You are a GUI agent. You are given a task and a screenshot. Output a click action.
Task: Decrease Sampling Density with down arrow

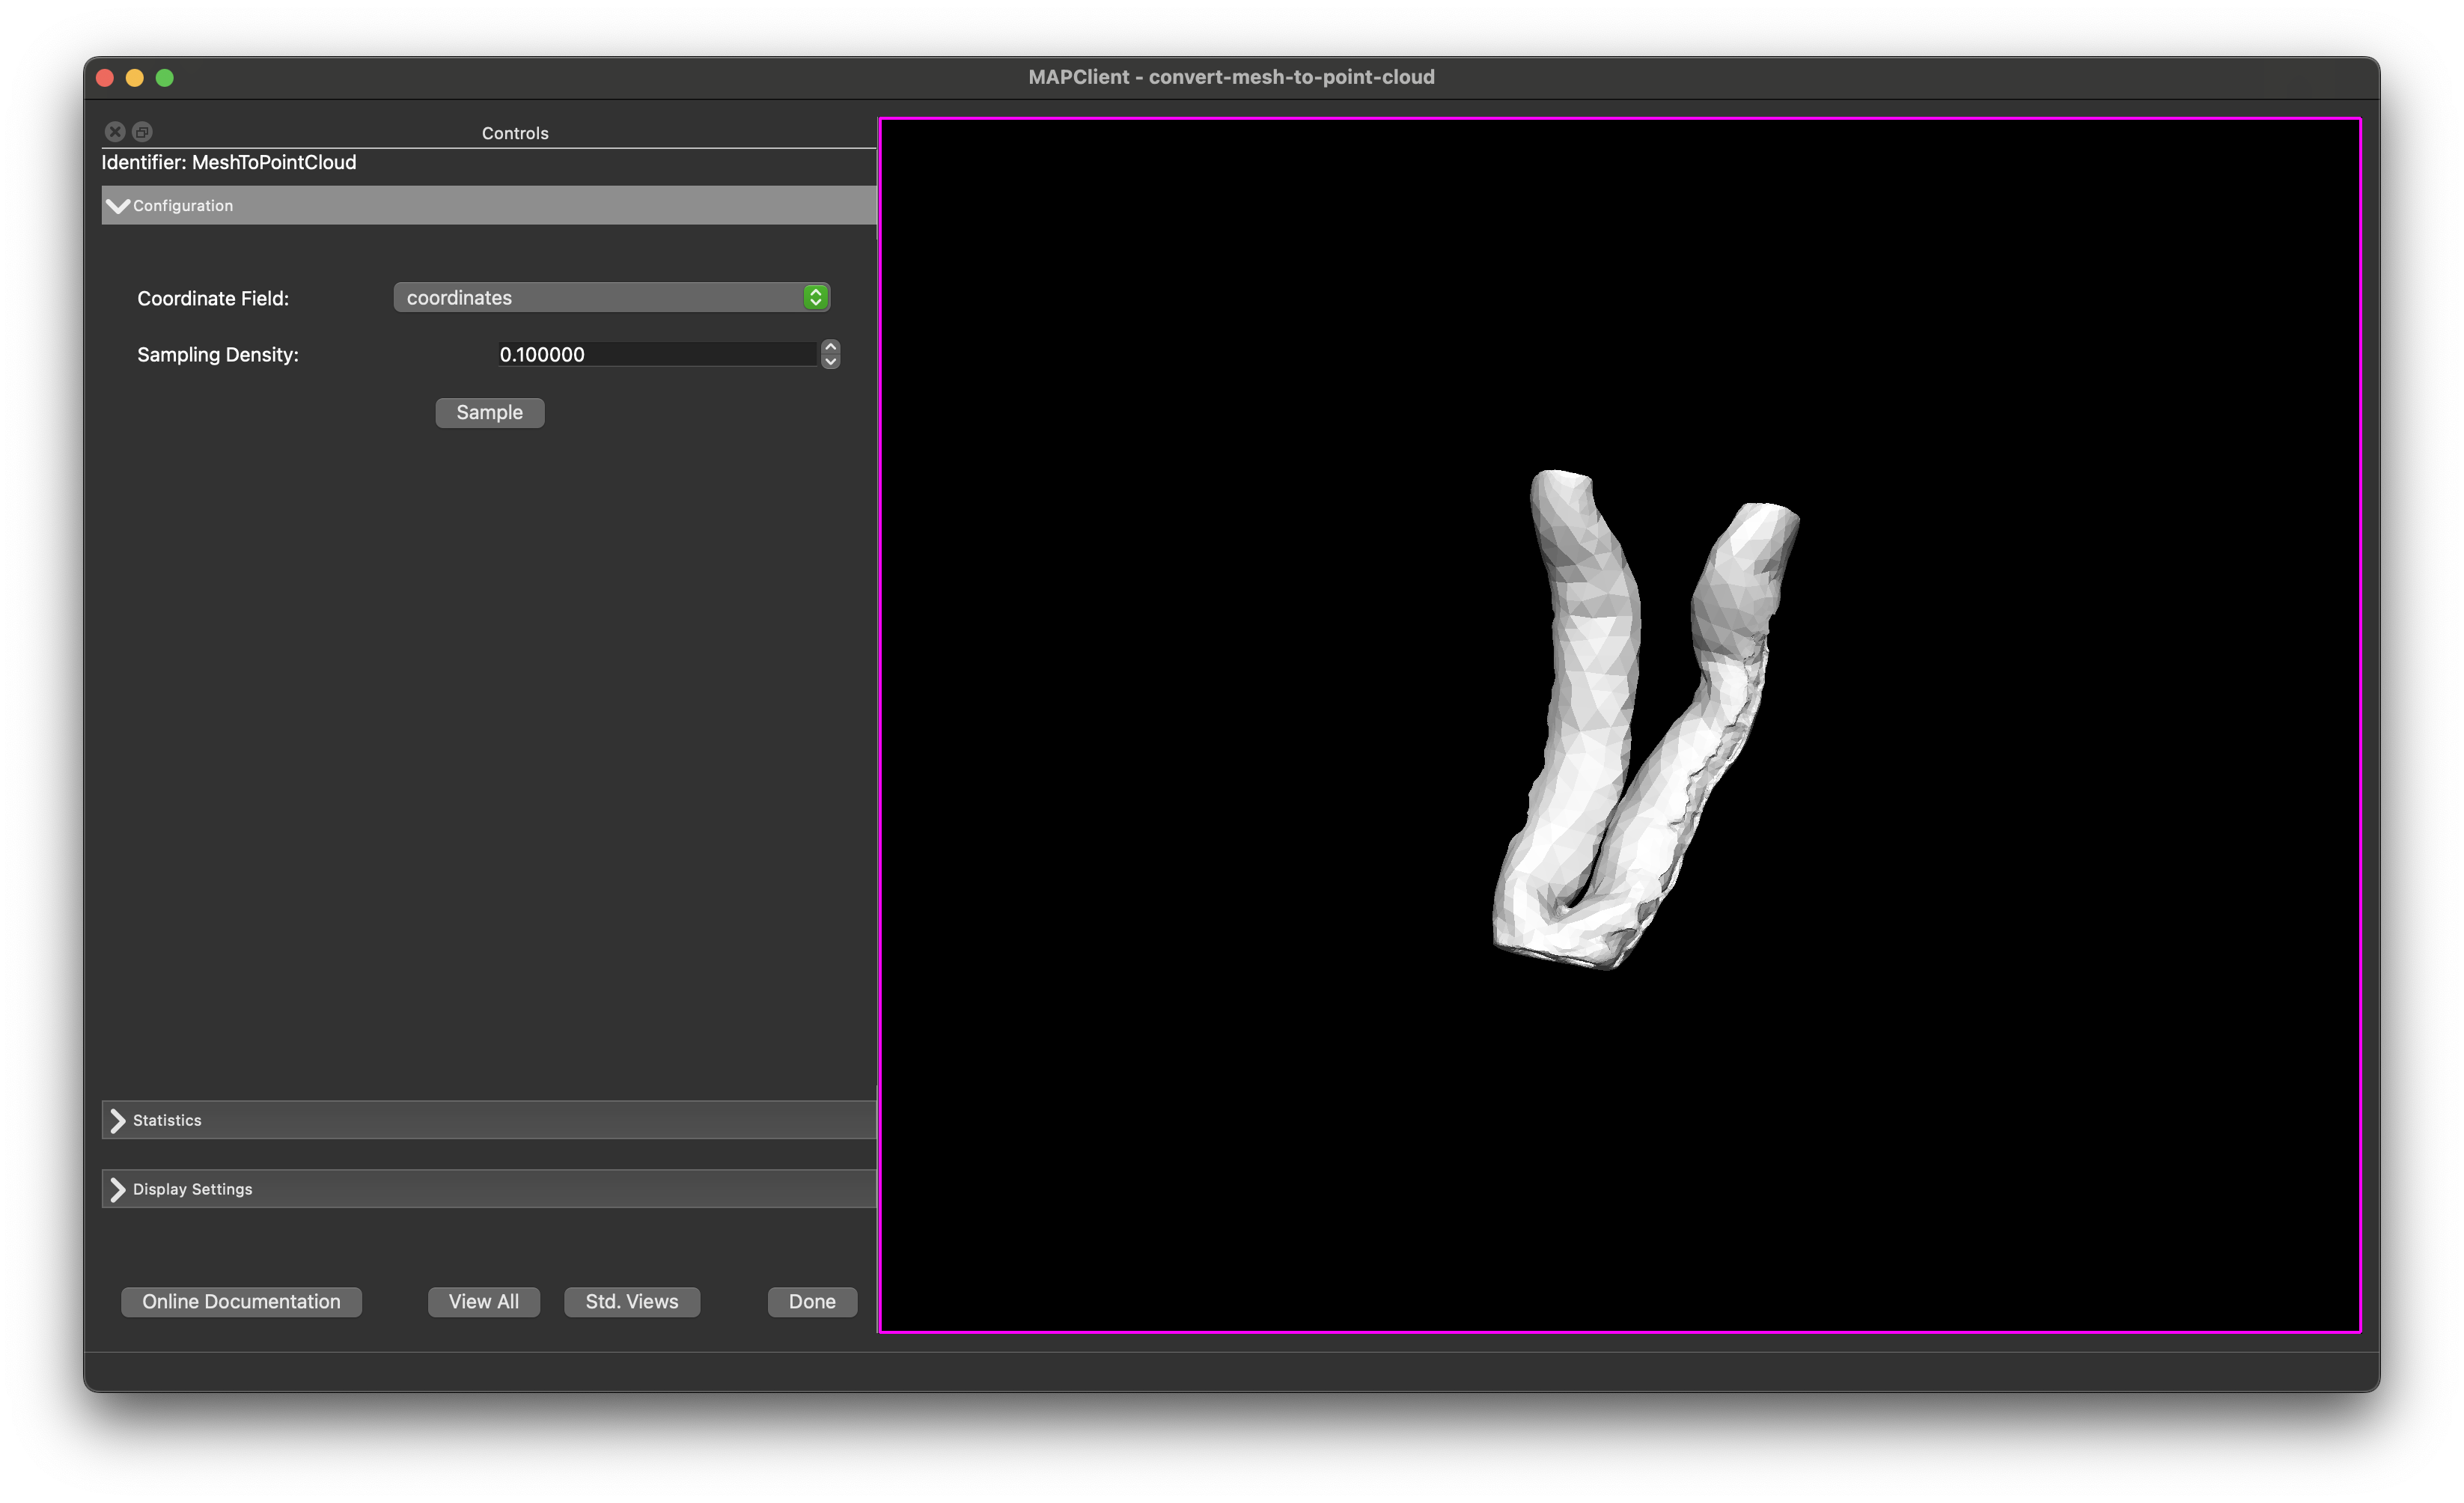click(x=830, y=362)
